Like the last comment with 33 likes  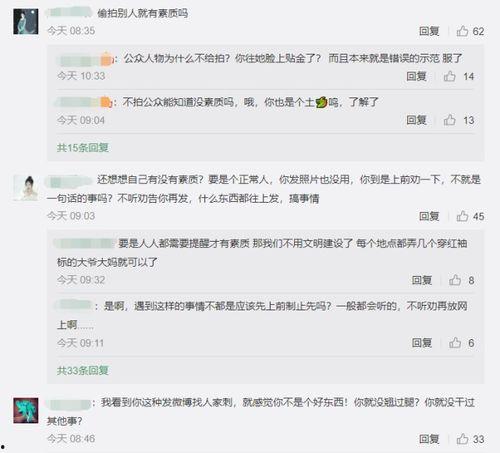[x=462, y=439]
